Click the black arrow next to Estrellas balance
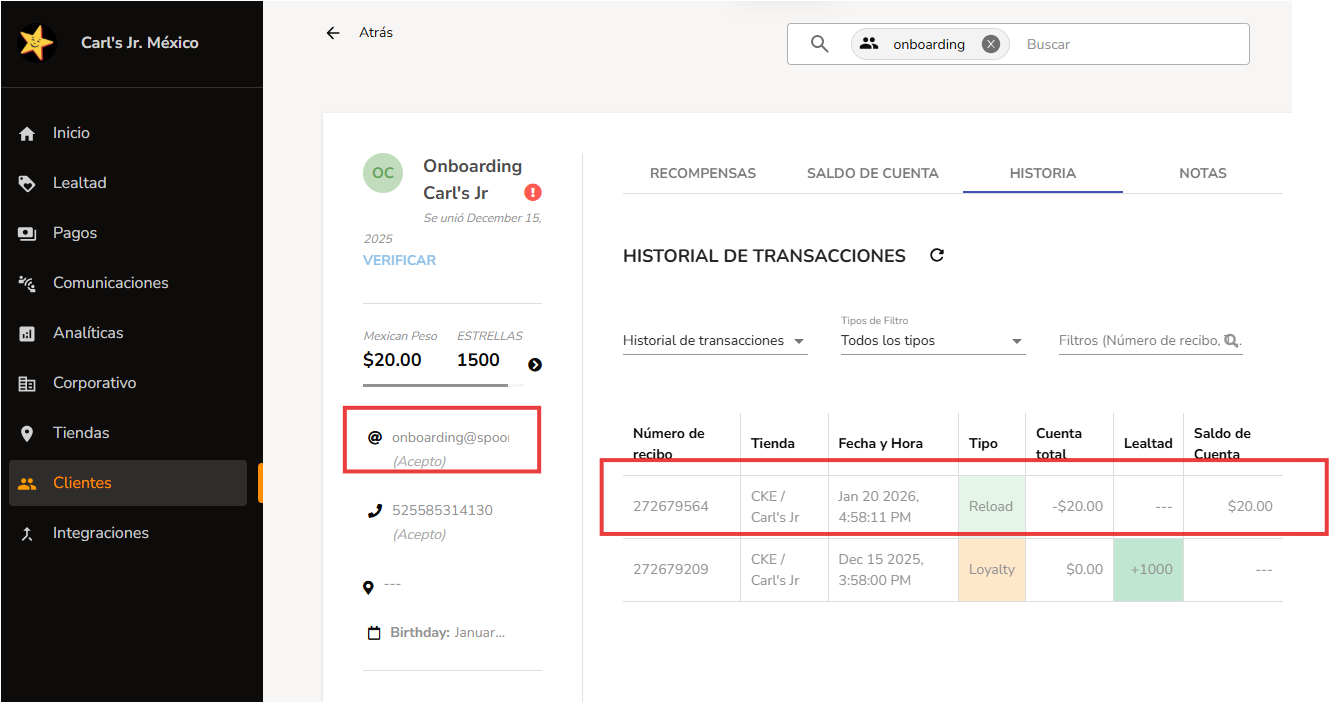Screen dimensions: 1329x703 click(x=535, y=364)
